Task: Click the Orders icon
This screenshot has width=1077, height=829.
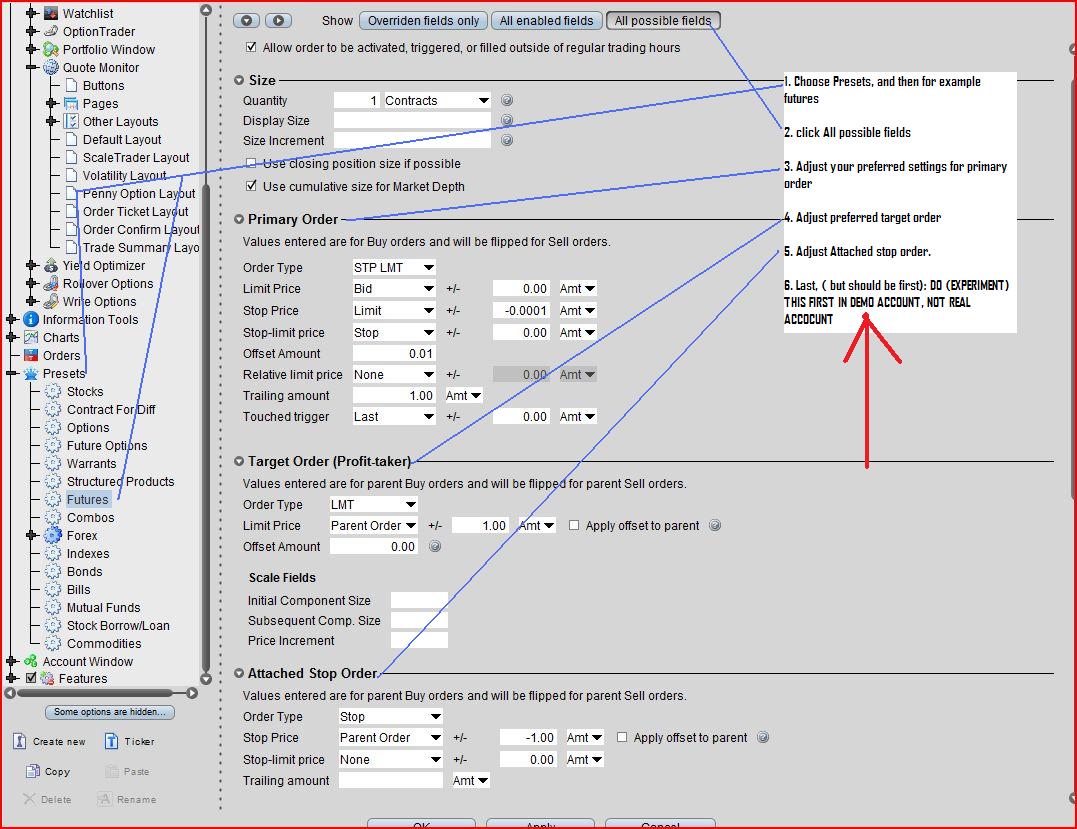Action: (31, 355)
